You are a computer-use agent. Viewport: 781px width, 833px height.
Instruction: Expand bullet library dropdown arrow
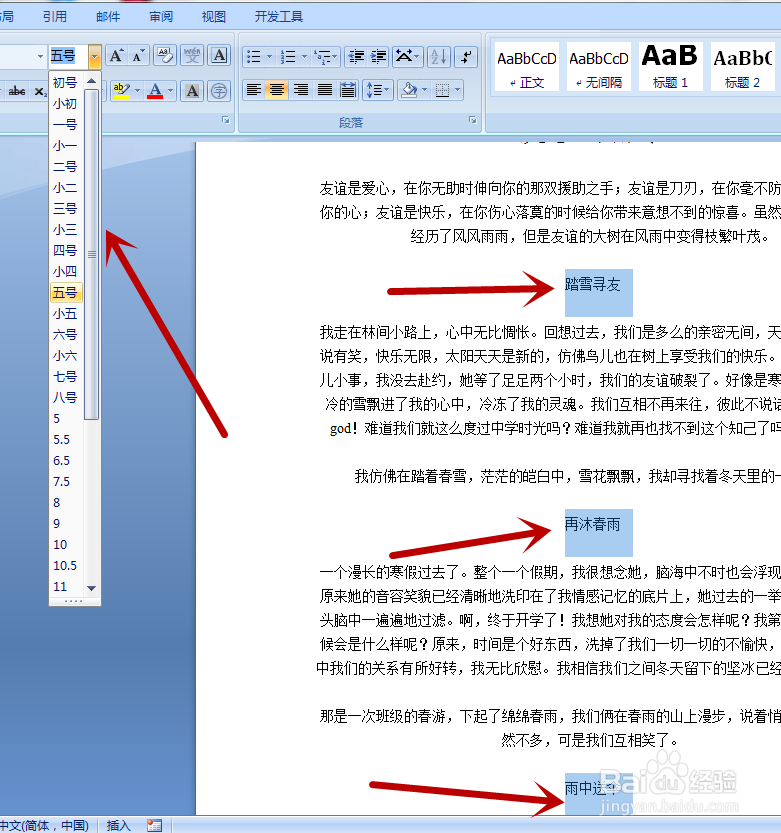(x=269, y=57)
